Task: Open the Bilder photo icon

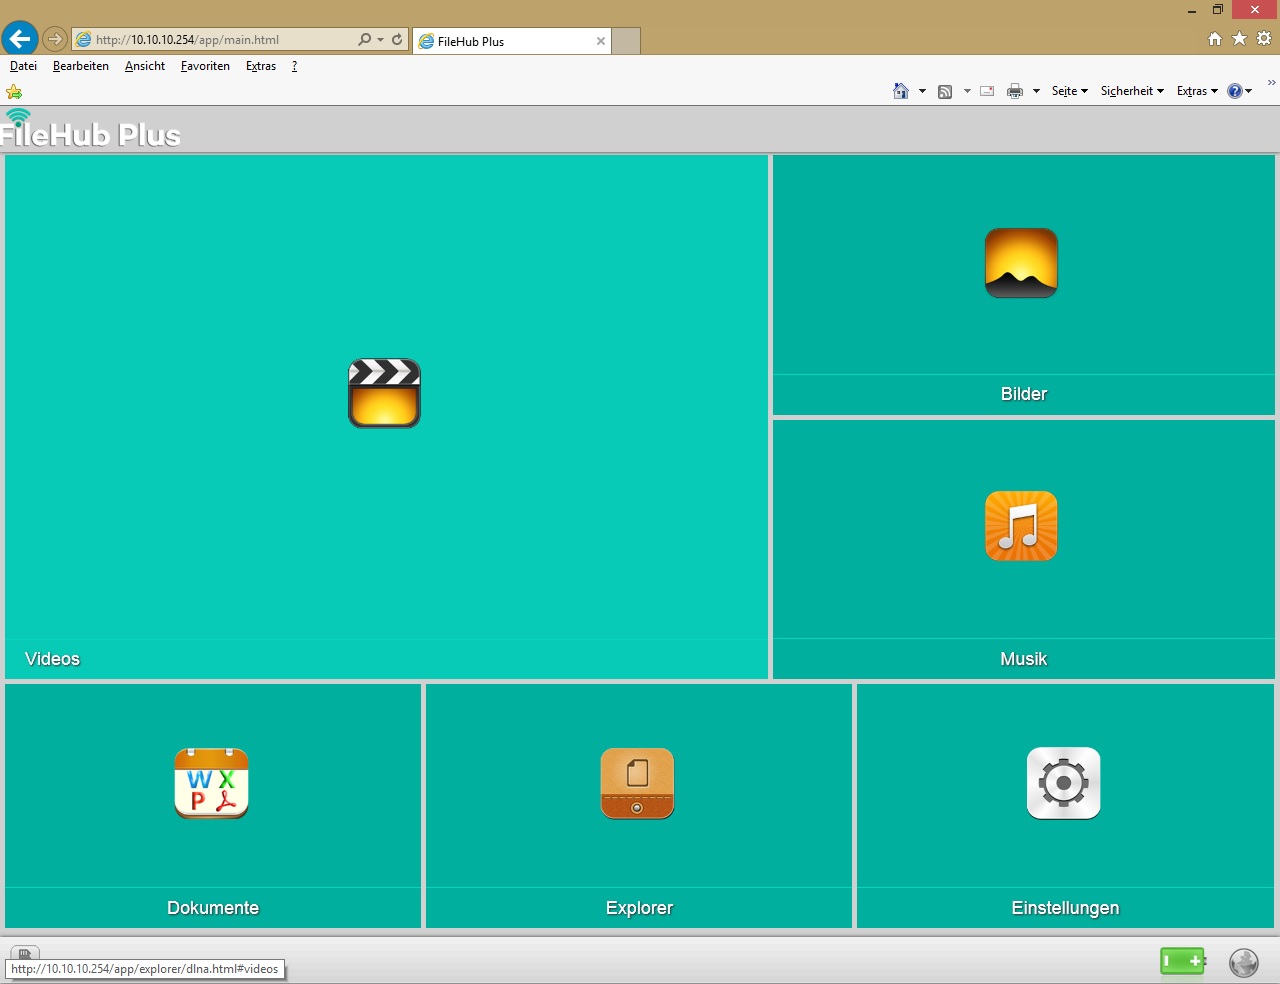Action: pos(1021,263)
